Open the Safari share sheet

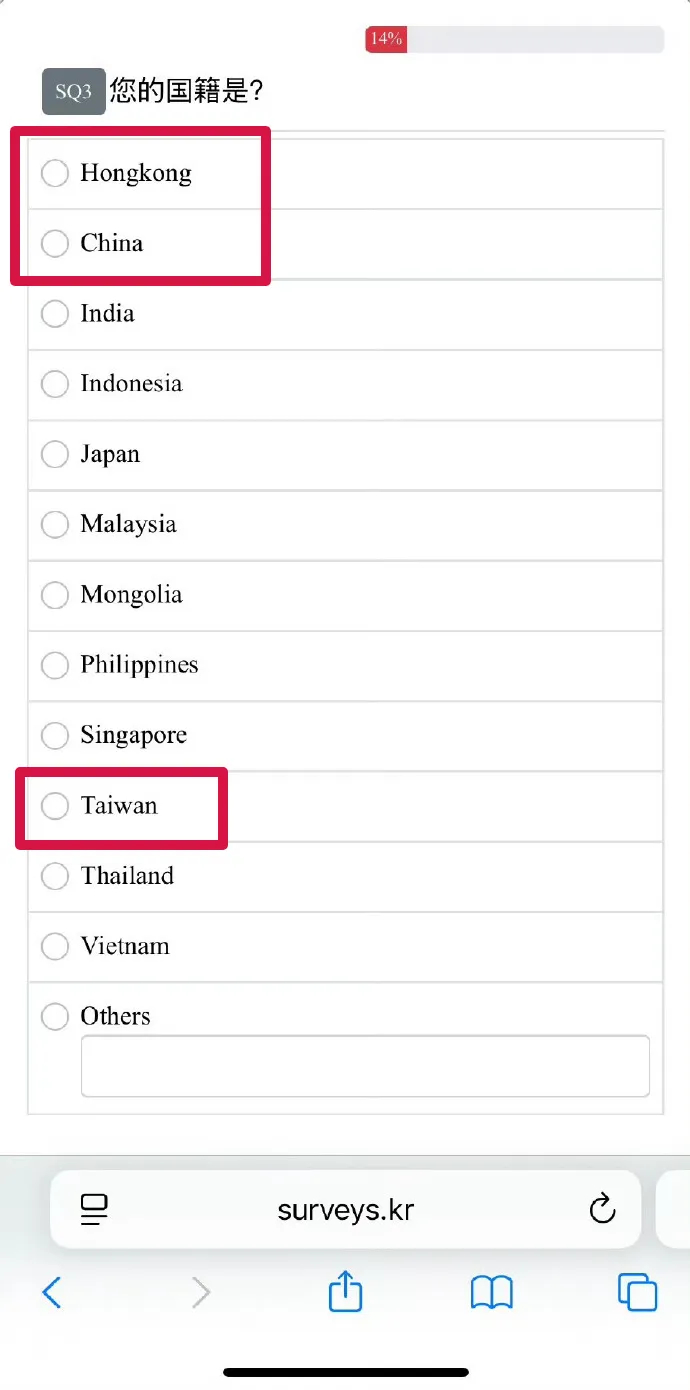coord(345,1291)
